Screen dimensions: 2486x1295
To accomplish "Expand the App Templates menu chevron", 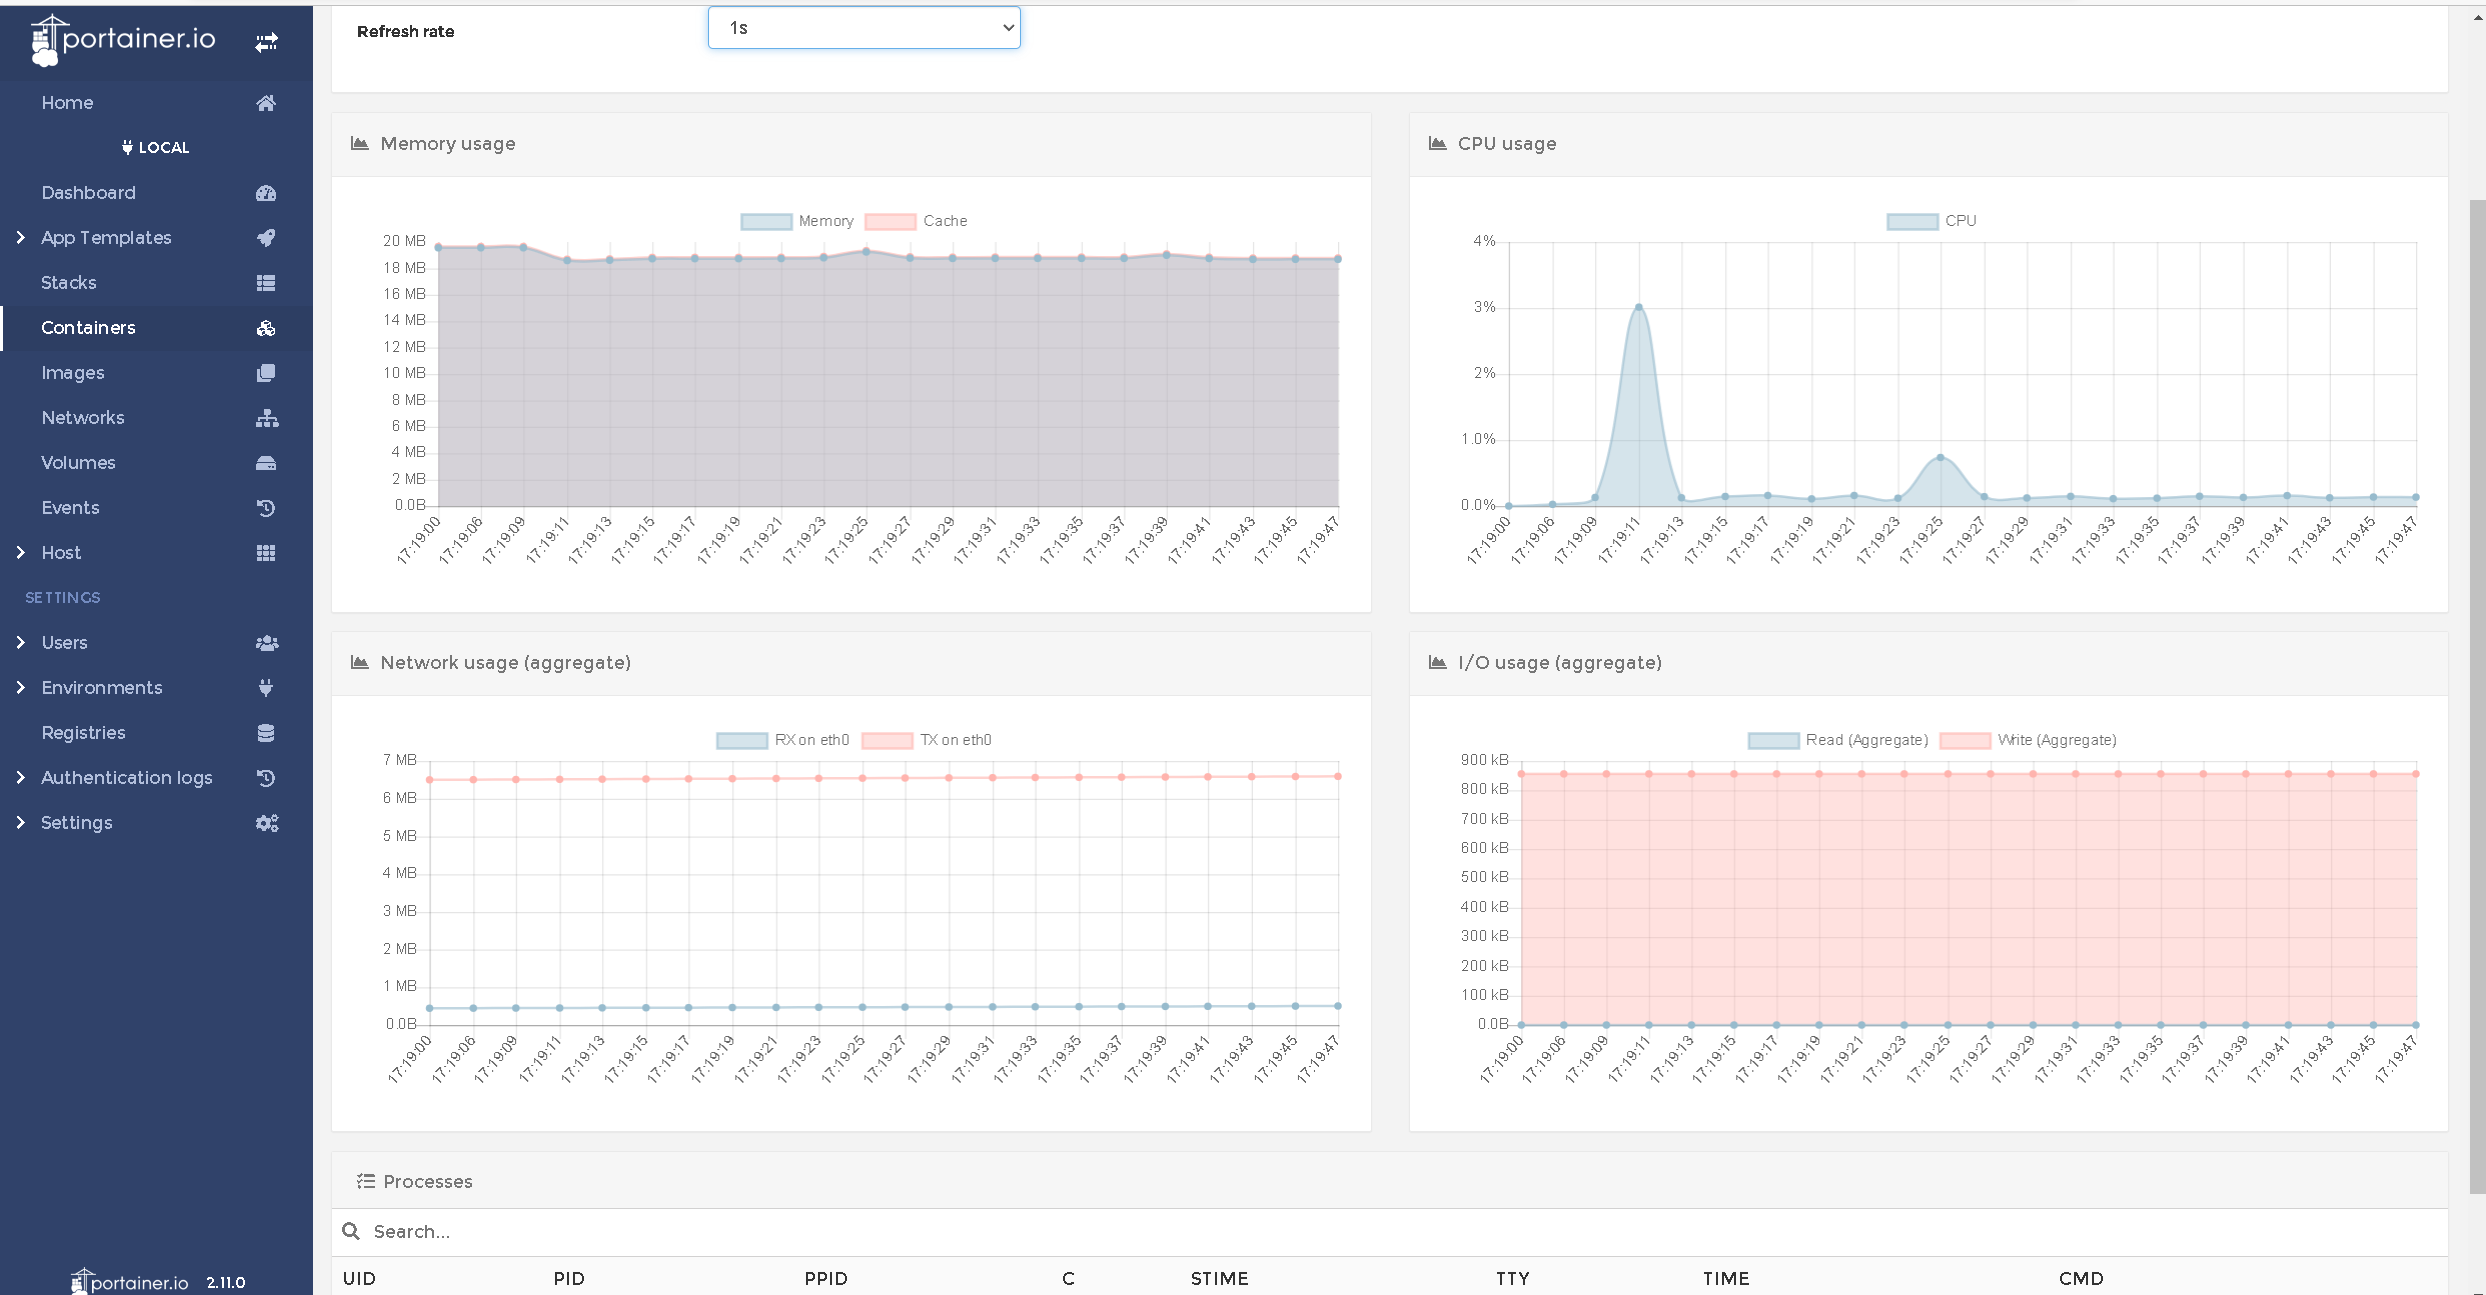I will coord(20,238).
